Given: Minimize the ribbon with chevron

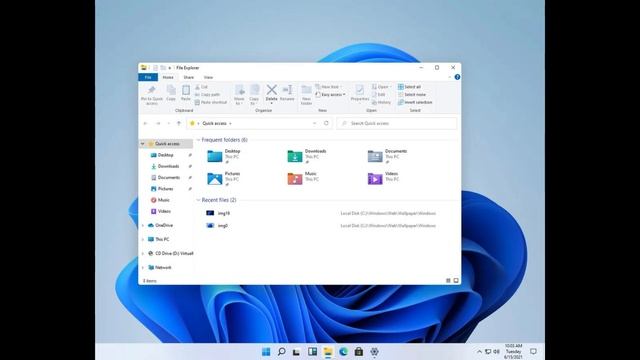Looking at the screenshot, I should click(x=450, y=77).
